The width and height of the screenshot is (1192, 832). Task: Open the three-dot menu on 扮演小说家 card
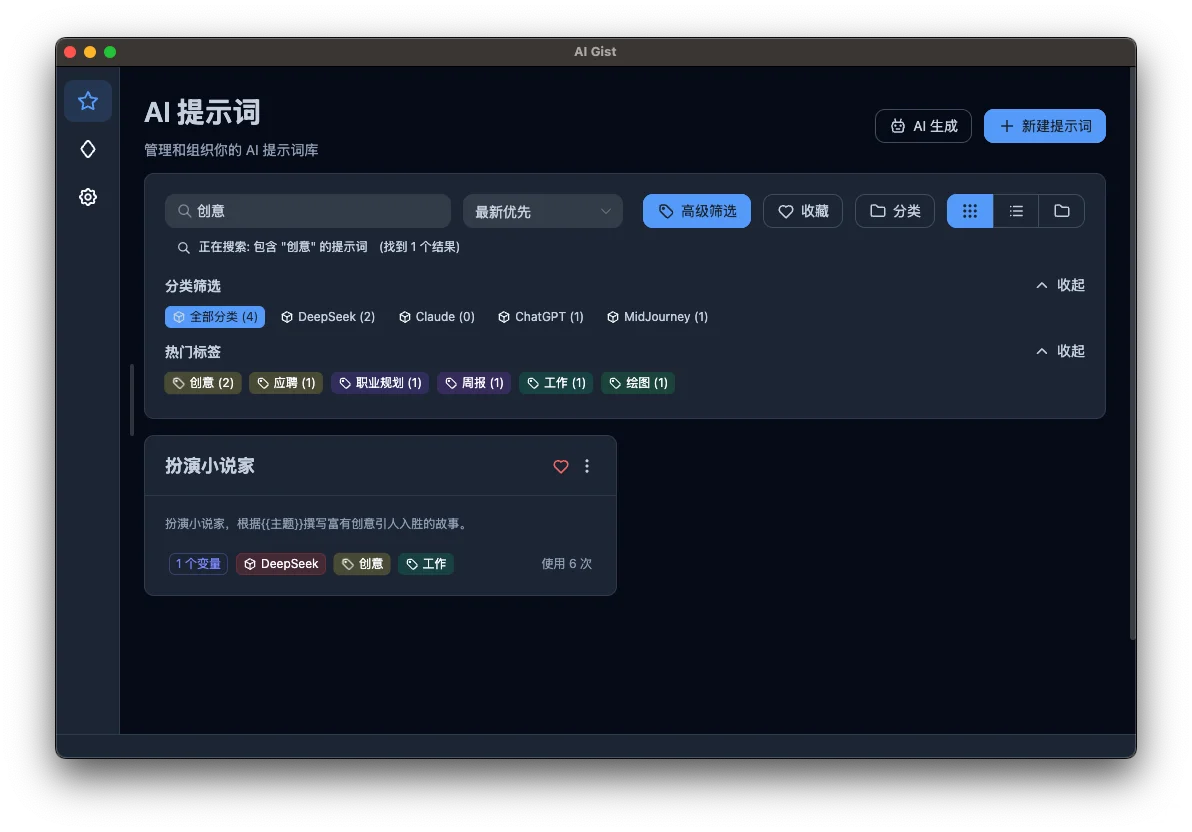(x=587, y=466)
